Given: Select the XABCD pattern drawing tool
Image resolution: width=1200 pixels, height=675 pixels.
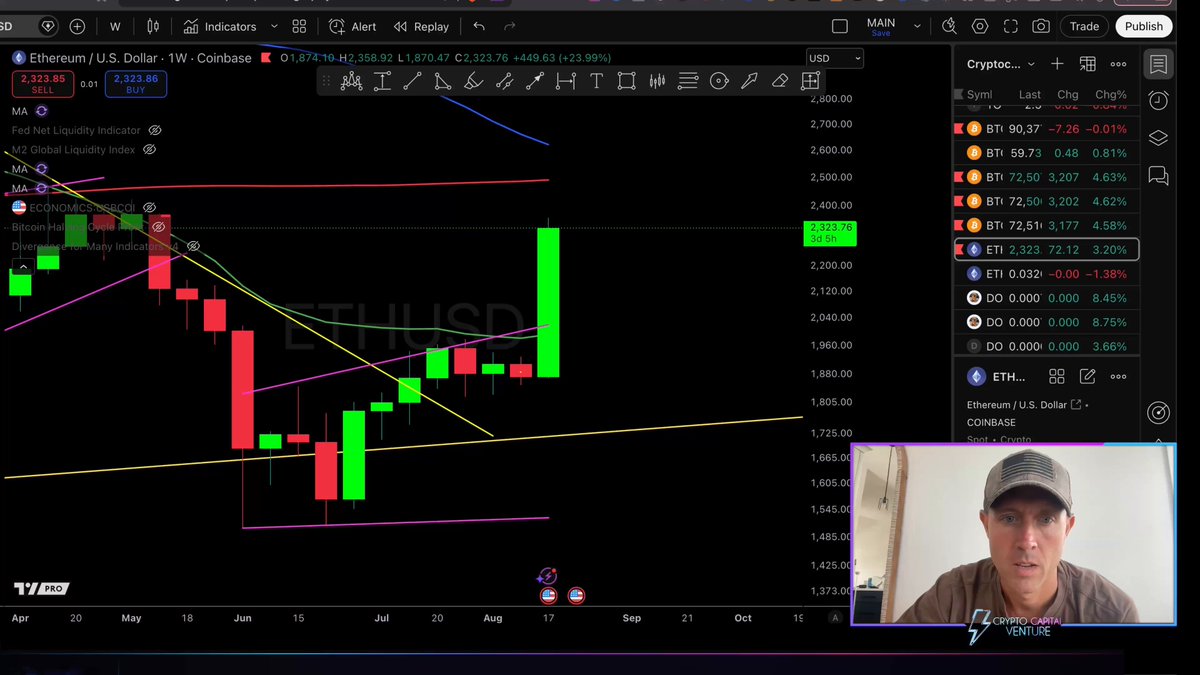Looking at the screenshot, I should coord(351,82).
